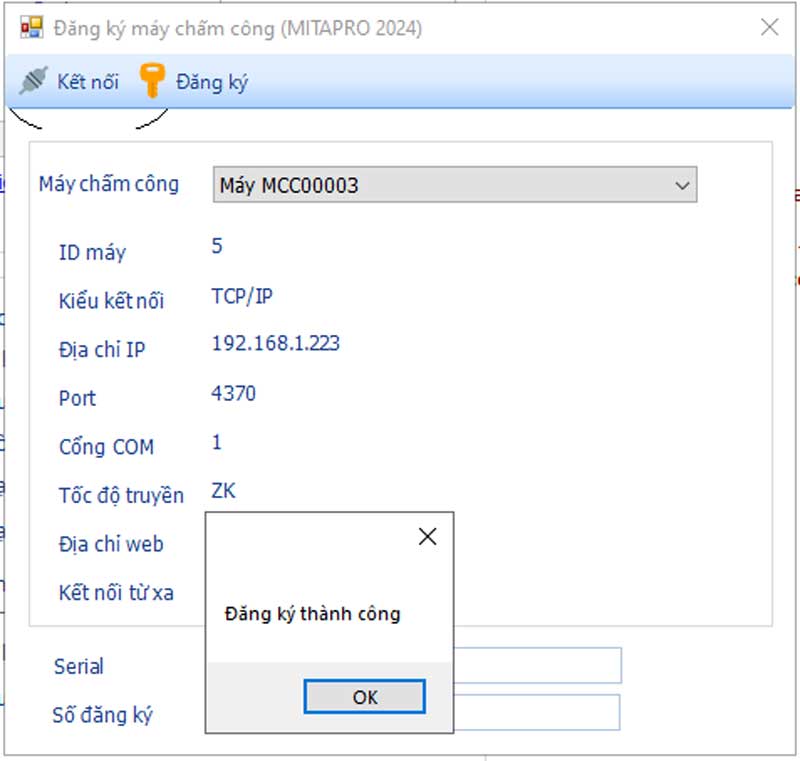This screenshot has height=761, width=800.
Task: Click the Kết nối từ xa label
Action: click(x=115, y=593)
